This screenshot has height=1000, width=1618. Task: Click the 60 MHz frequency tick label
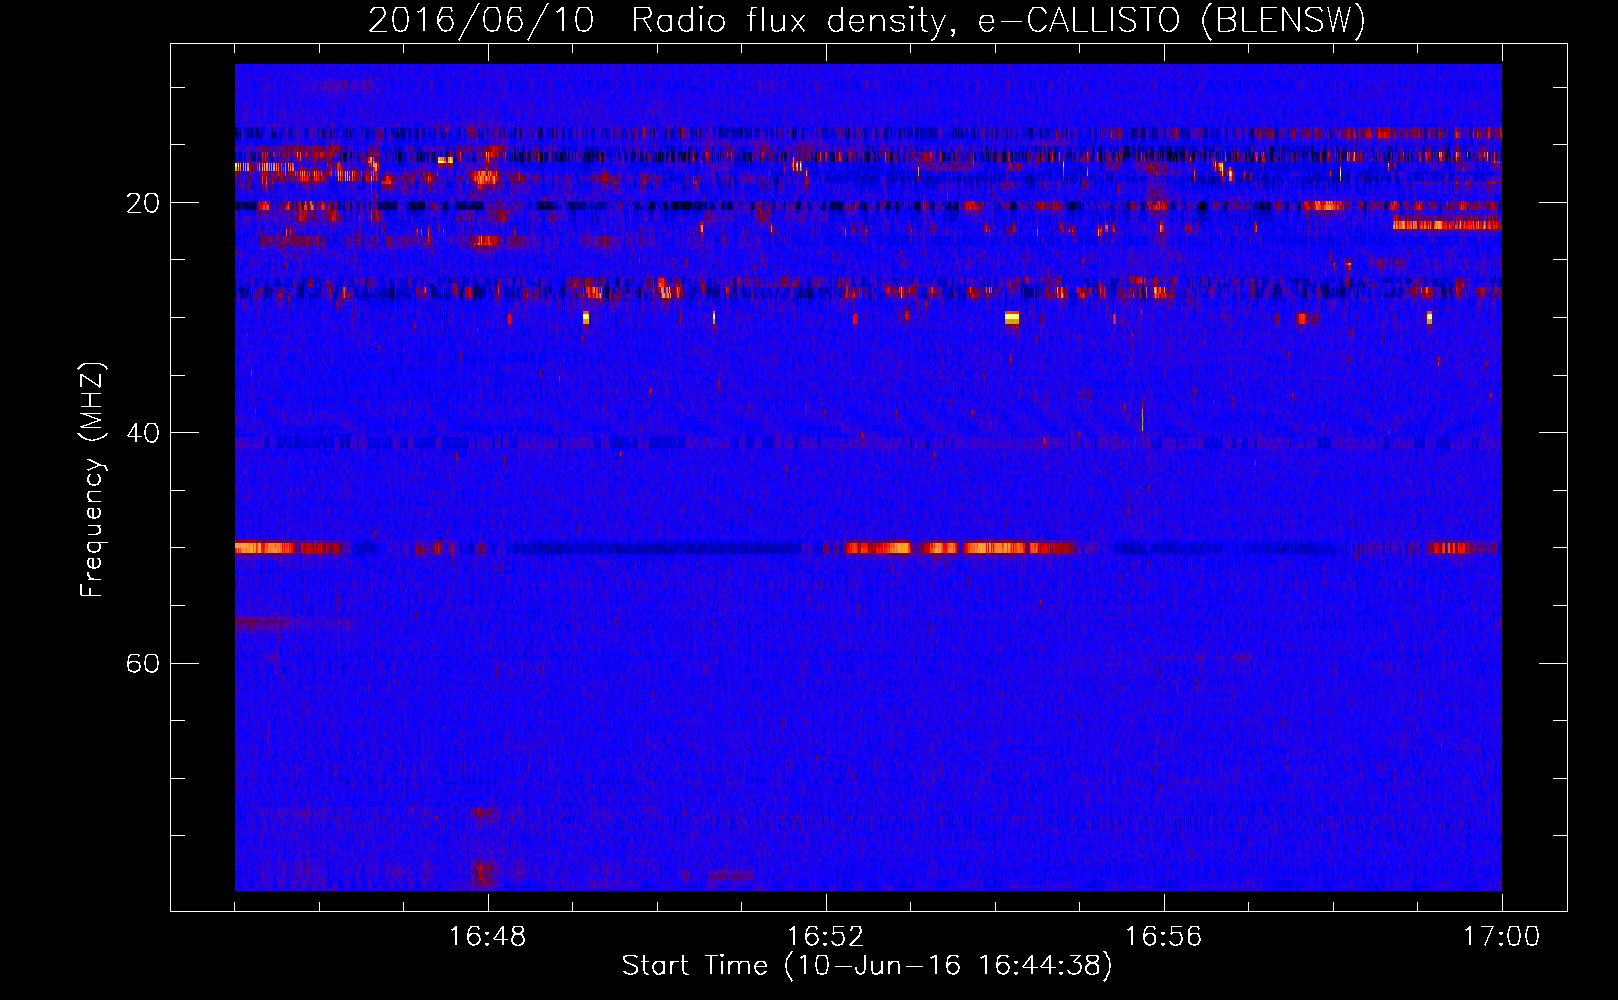(142, 663)
